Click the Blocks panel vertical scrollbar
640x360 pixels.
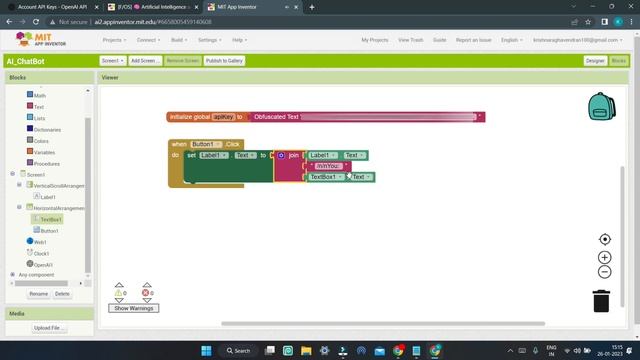pyautogui.click(x=88, y=195)
